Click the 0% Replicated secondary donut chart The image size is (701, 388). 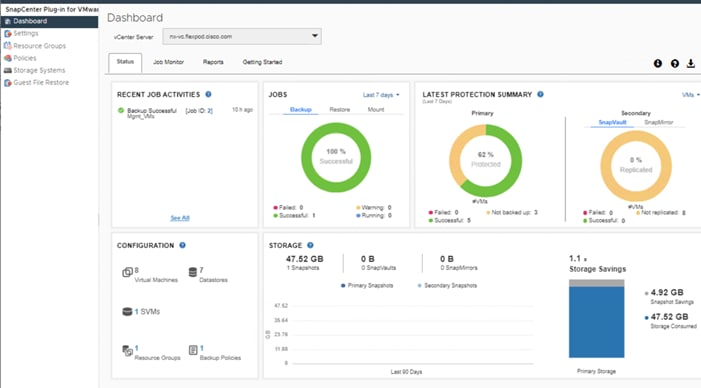(x=636, y=166)
